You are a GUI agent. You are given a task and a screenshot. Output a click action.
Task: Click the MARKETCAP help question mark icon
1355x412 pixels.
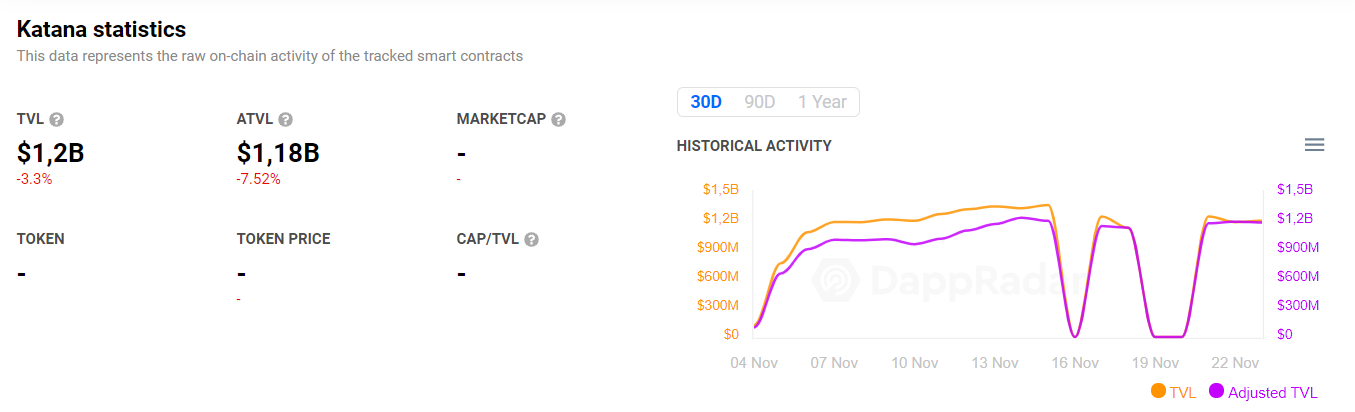[x=559, y=120]
